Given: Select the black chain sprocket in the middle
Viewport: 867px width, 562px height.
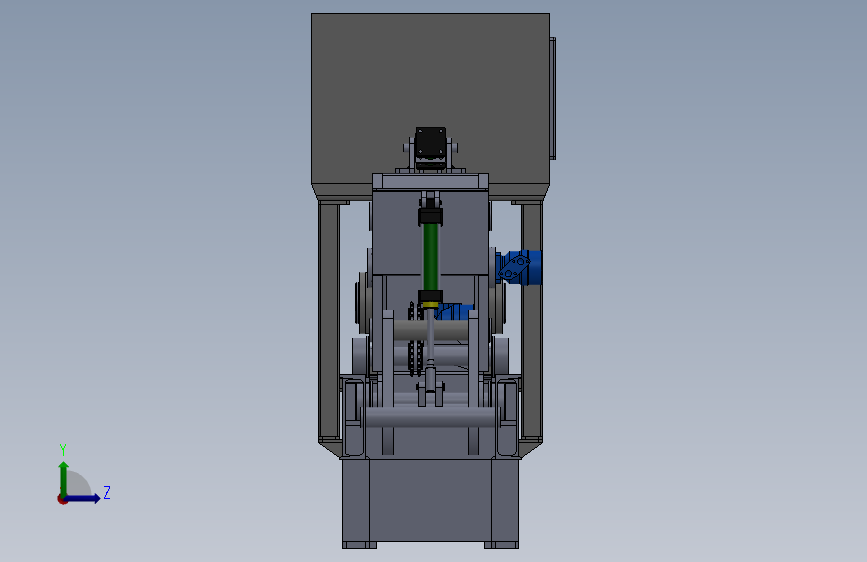Looking at the screenshot, I should click(415, 339).
